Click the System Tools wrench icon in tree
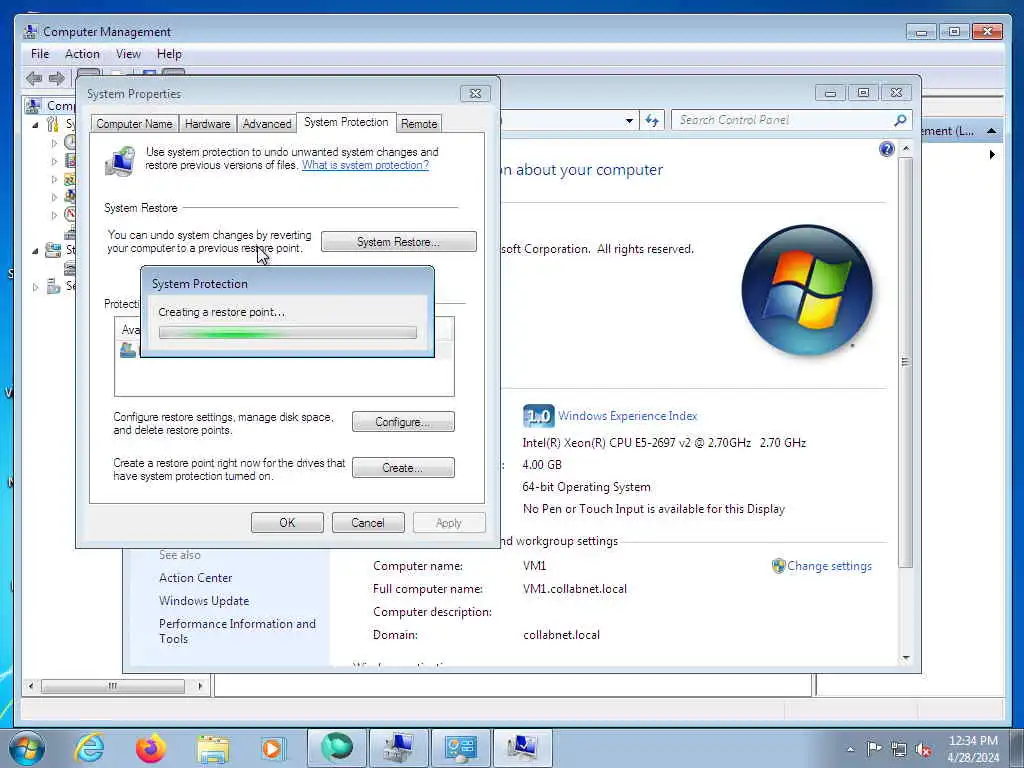Image resolution: width=1024 pixels, height=768 pixels. click(52, 123)
